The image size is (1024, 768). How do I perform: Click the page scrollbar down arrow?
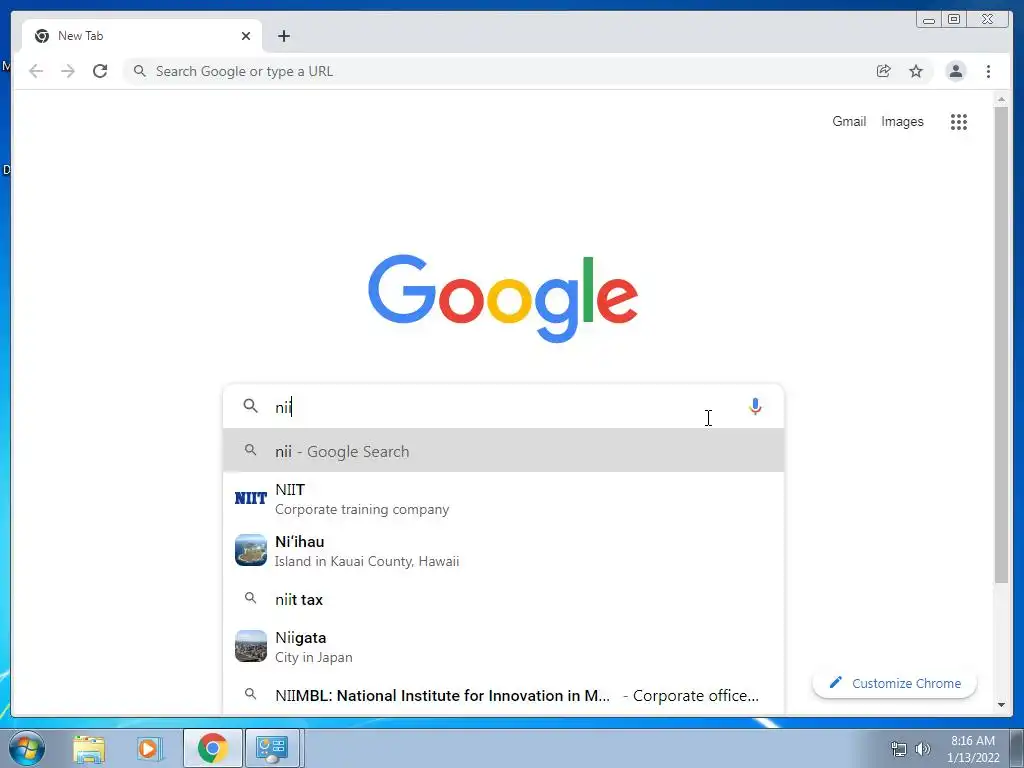pyautogui.click(x=1001, y=705)
